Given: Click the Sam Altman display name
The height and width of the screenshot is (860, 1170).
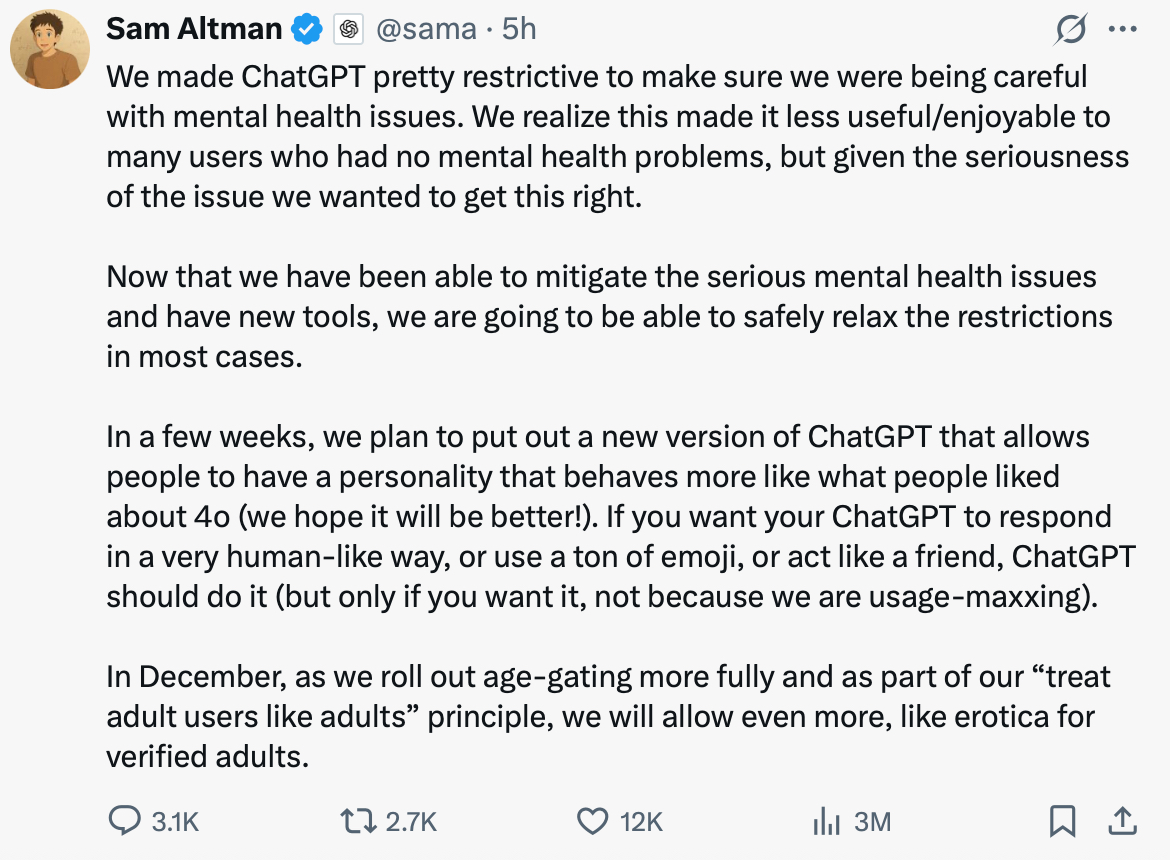Looking at the screenshot, I should point(194,30).
